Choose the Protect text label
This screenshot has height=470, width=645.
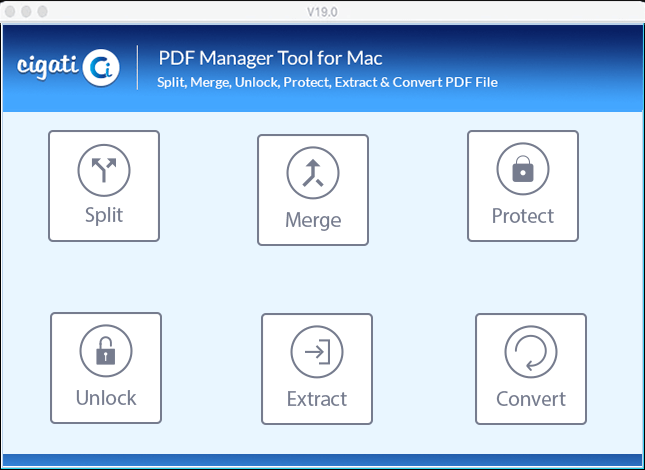(x=523, y=216)
